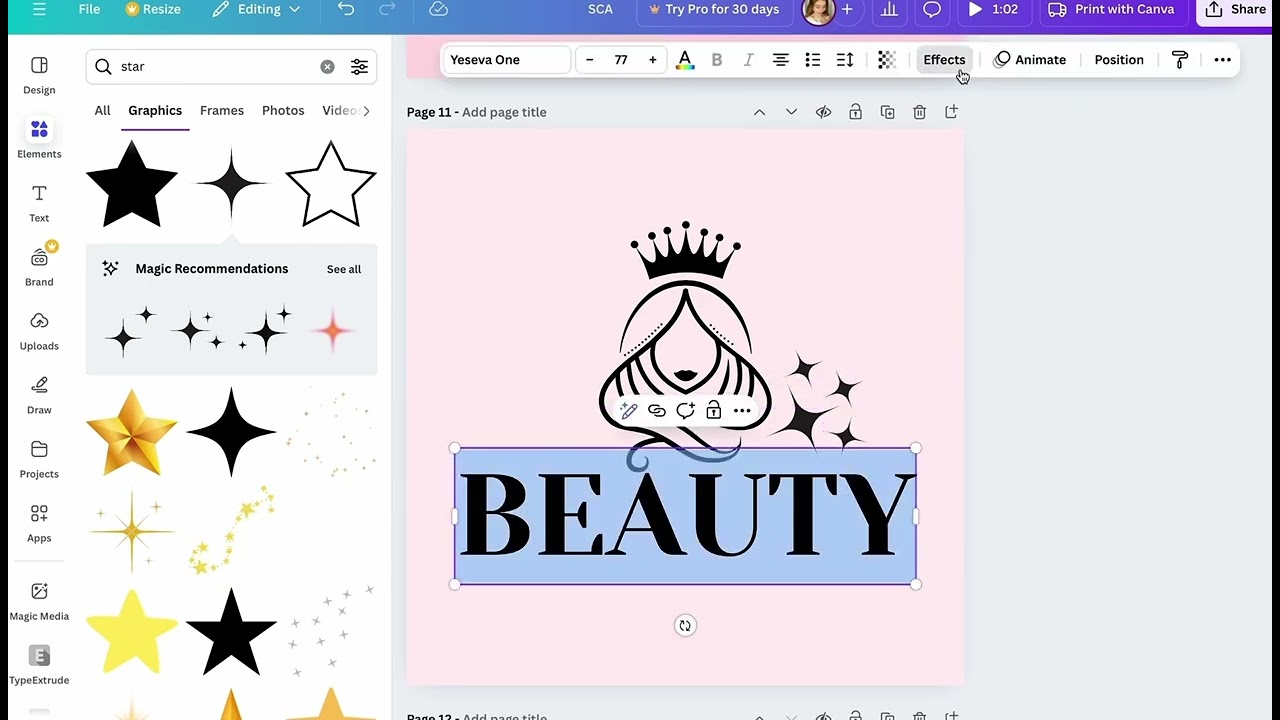Toggle bold formatting

point(717,60)
